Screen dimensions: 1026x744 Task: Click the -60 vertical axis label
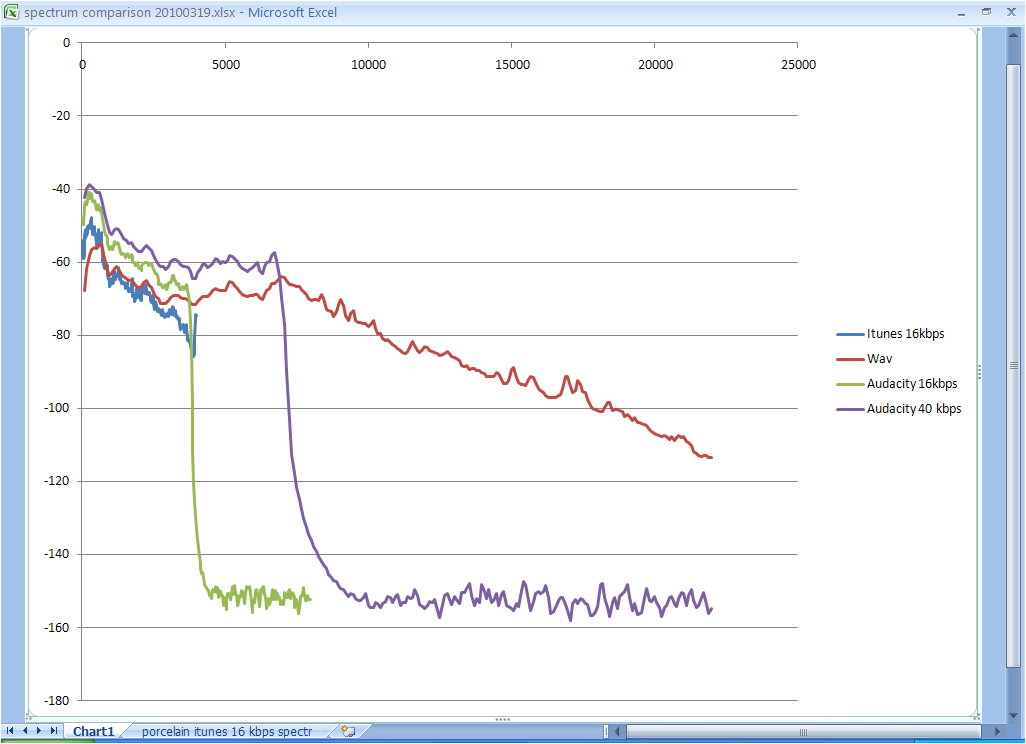[61, 262]
